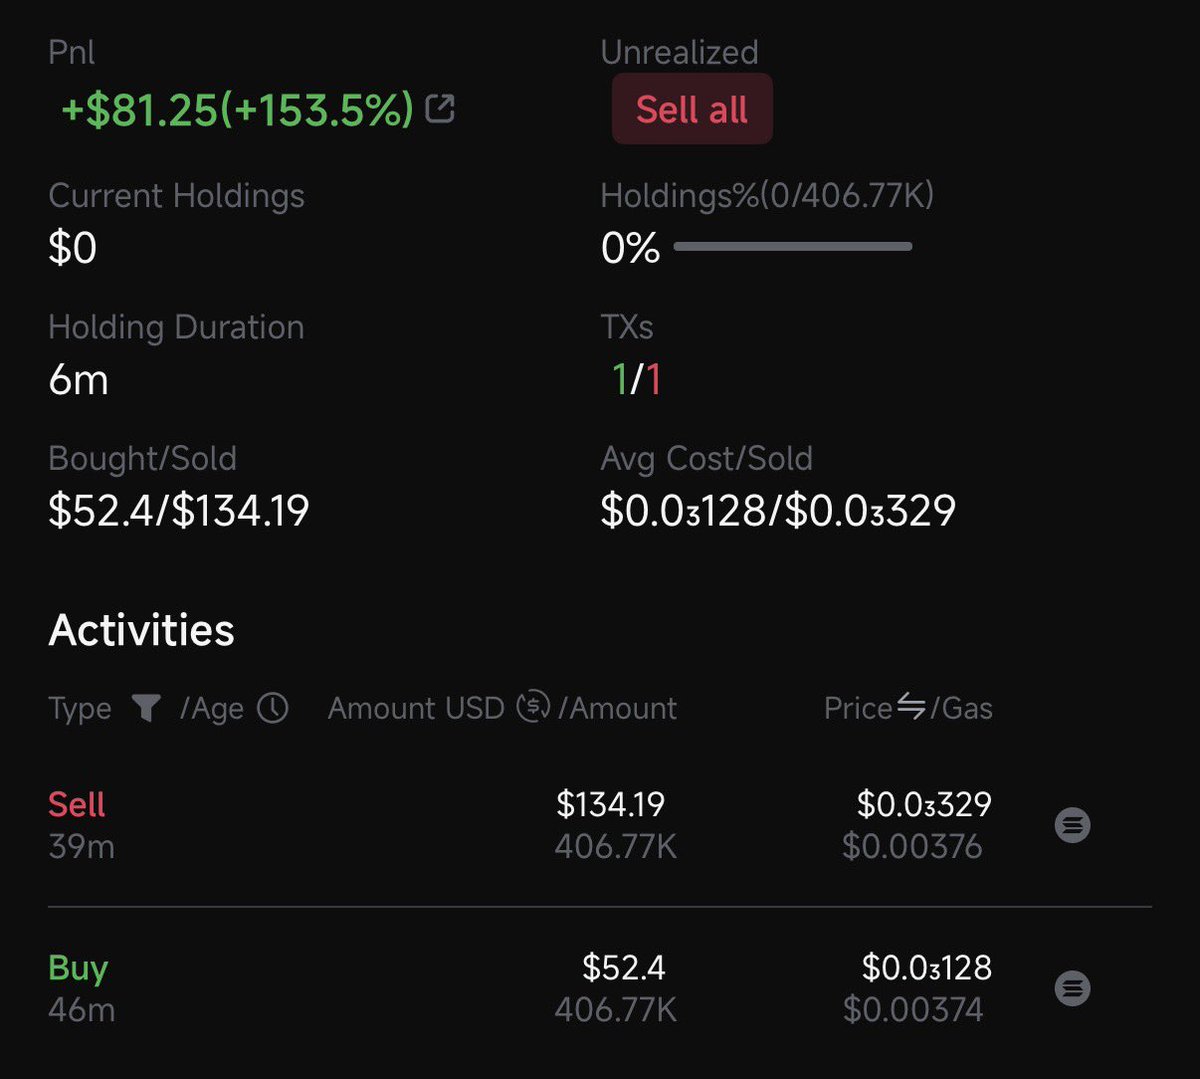Click the Type column header
Viewport: 1200px width, 1079px height.
point(80,708)
